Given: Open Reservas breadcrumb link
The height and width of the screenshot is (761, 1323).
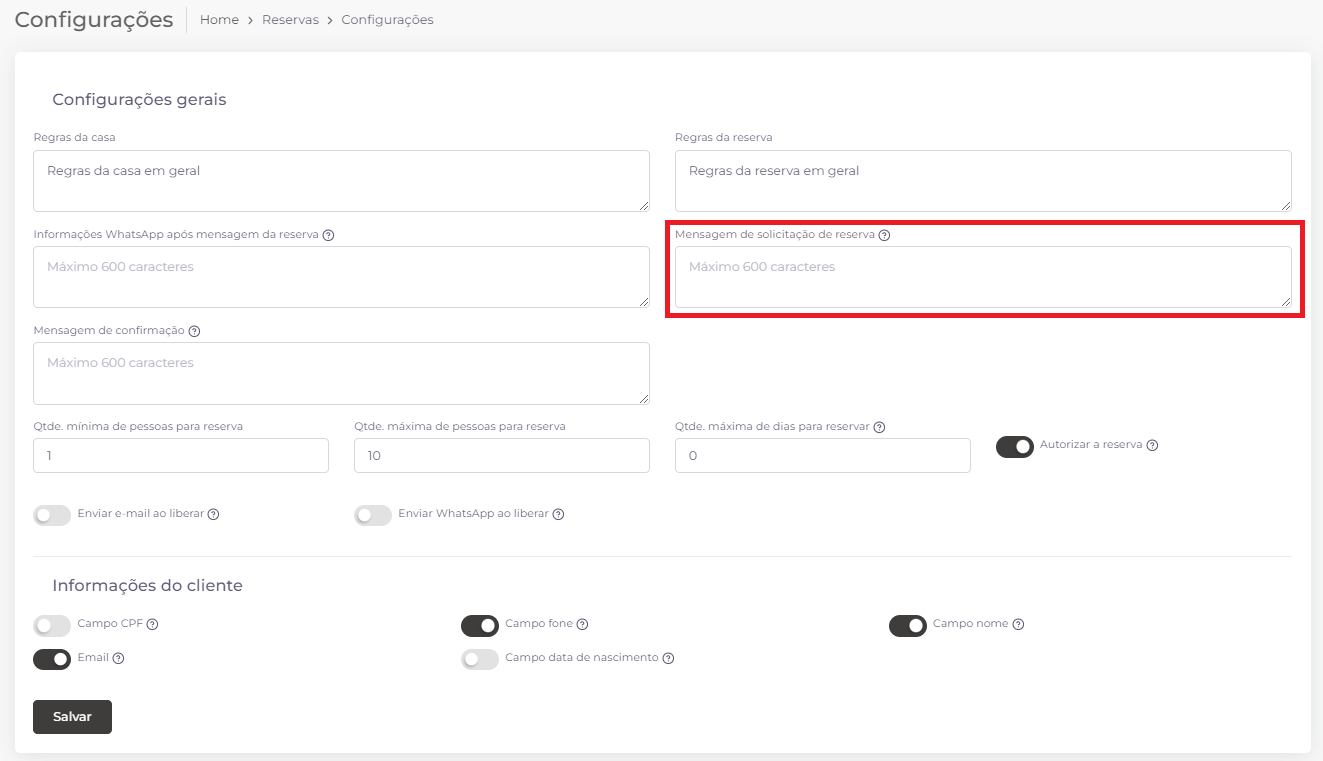Looking at the screenshot, I should pos(290,20).
